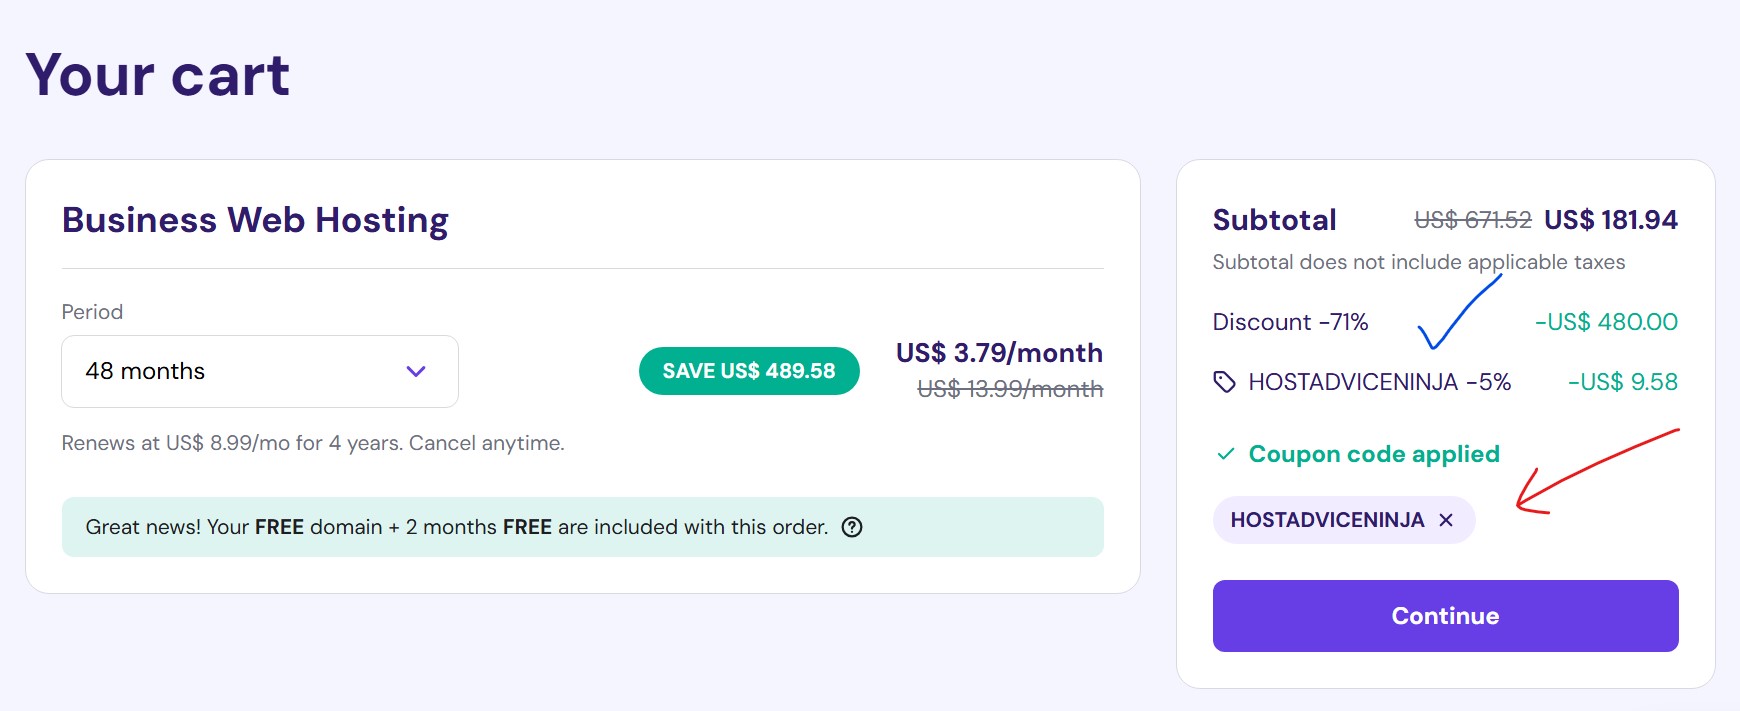Screen dimensions: 1740x711
Task: Click the Your cart heading
Action: [x=157, y=74]
